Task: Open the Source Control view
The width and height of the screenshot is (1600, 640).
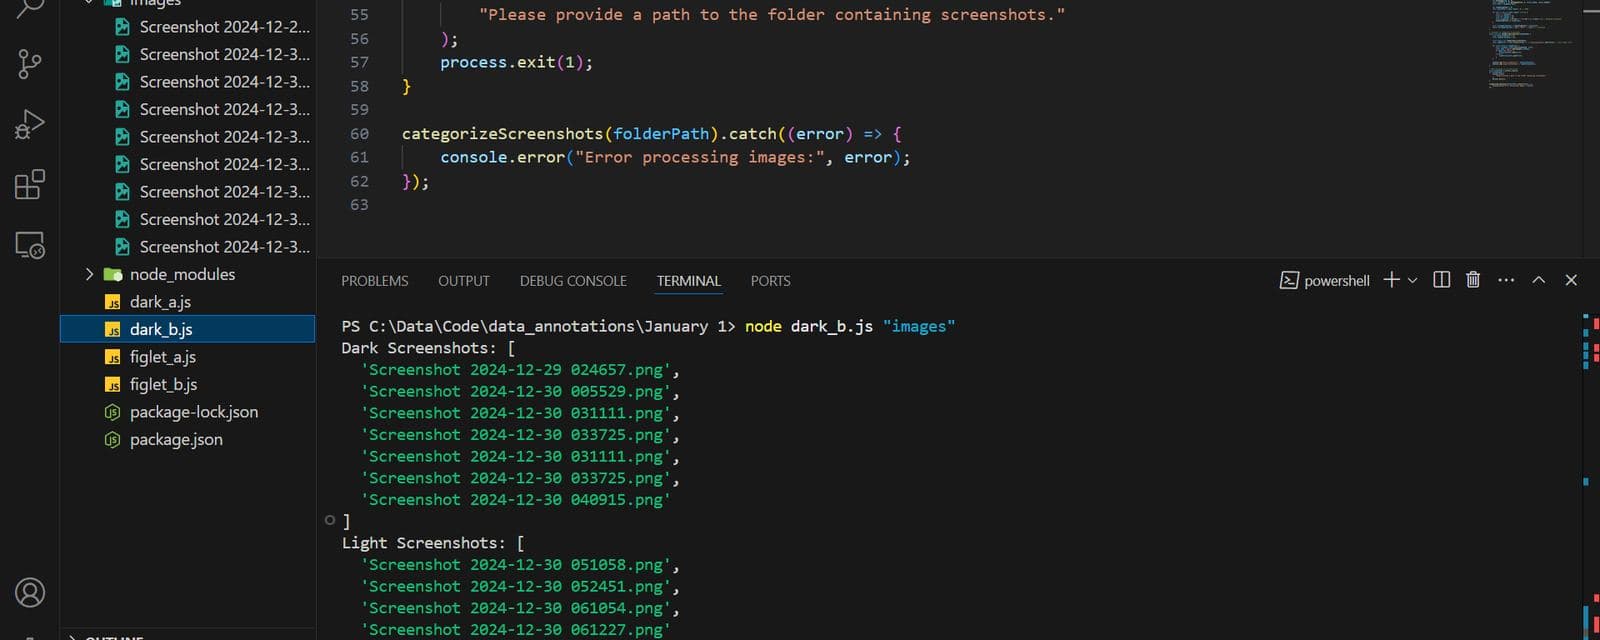Action: pyautogui.click(x=30, y=65)
